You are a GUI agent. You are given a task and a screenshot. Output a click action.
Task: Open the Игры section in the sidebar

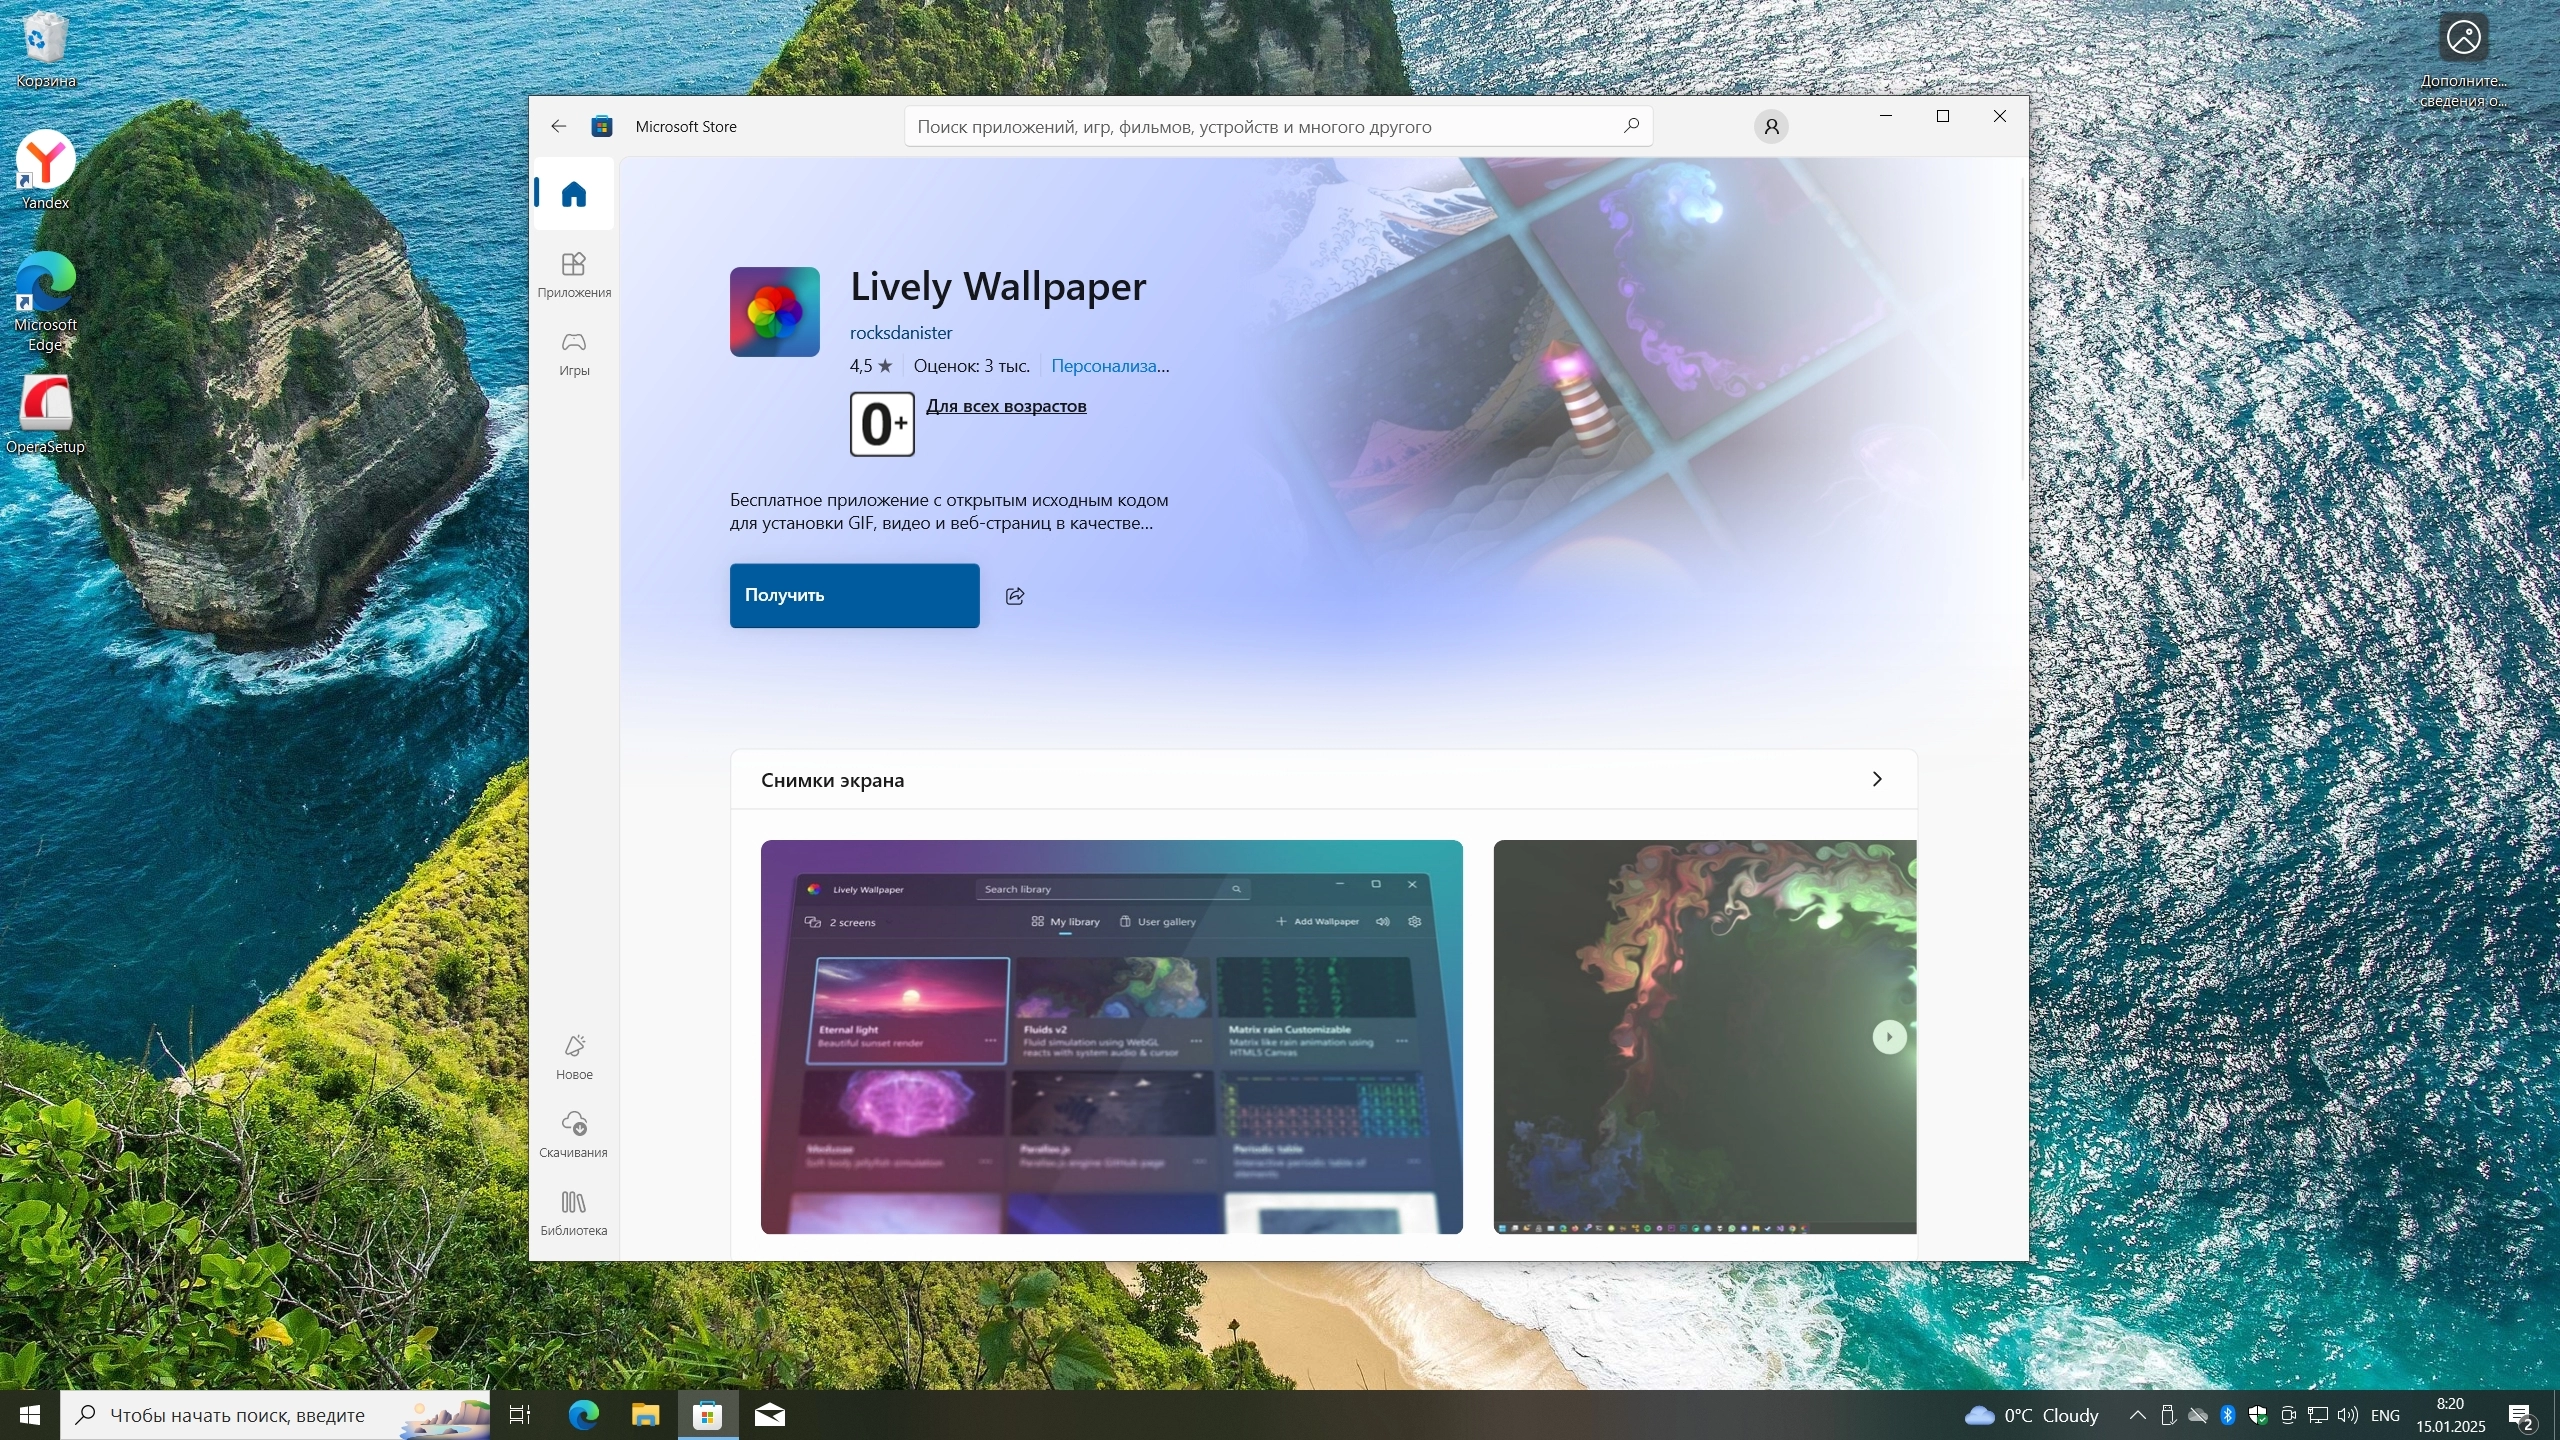tap(574, 353)
